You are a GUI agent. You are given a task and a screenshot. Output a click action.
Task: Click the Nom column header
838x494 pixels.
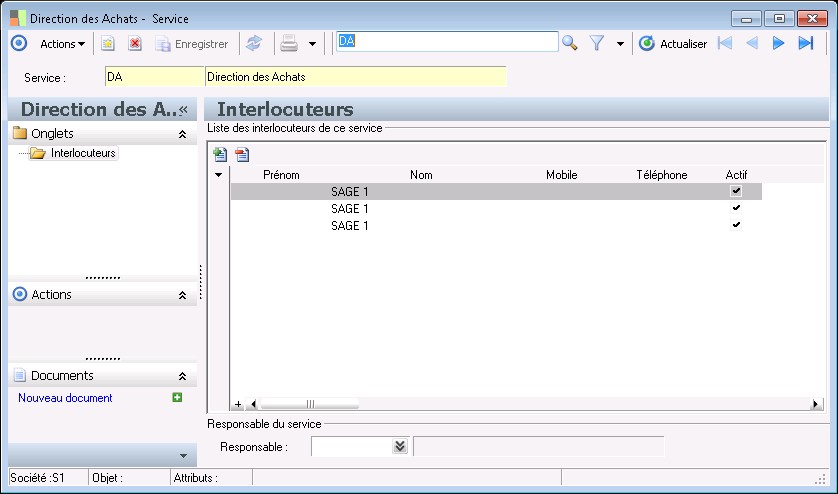[421, 175]
